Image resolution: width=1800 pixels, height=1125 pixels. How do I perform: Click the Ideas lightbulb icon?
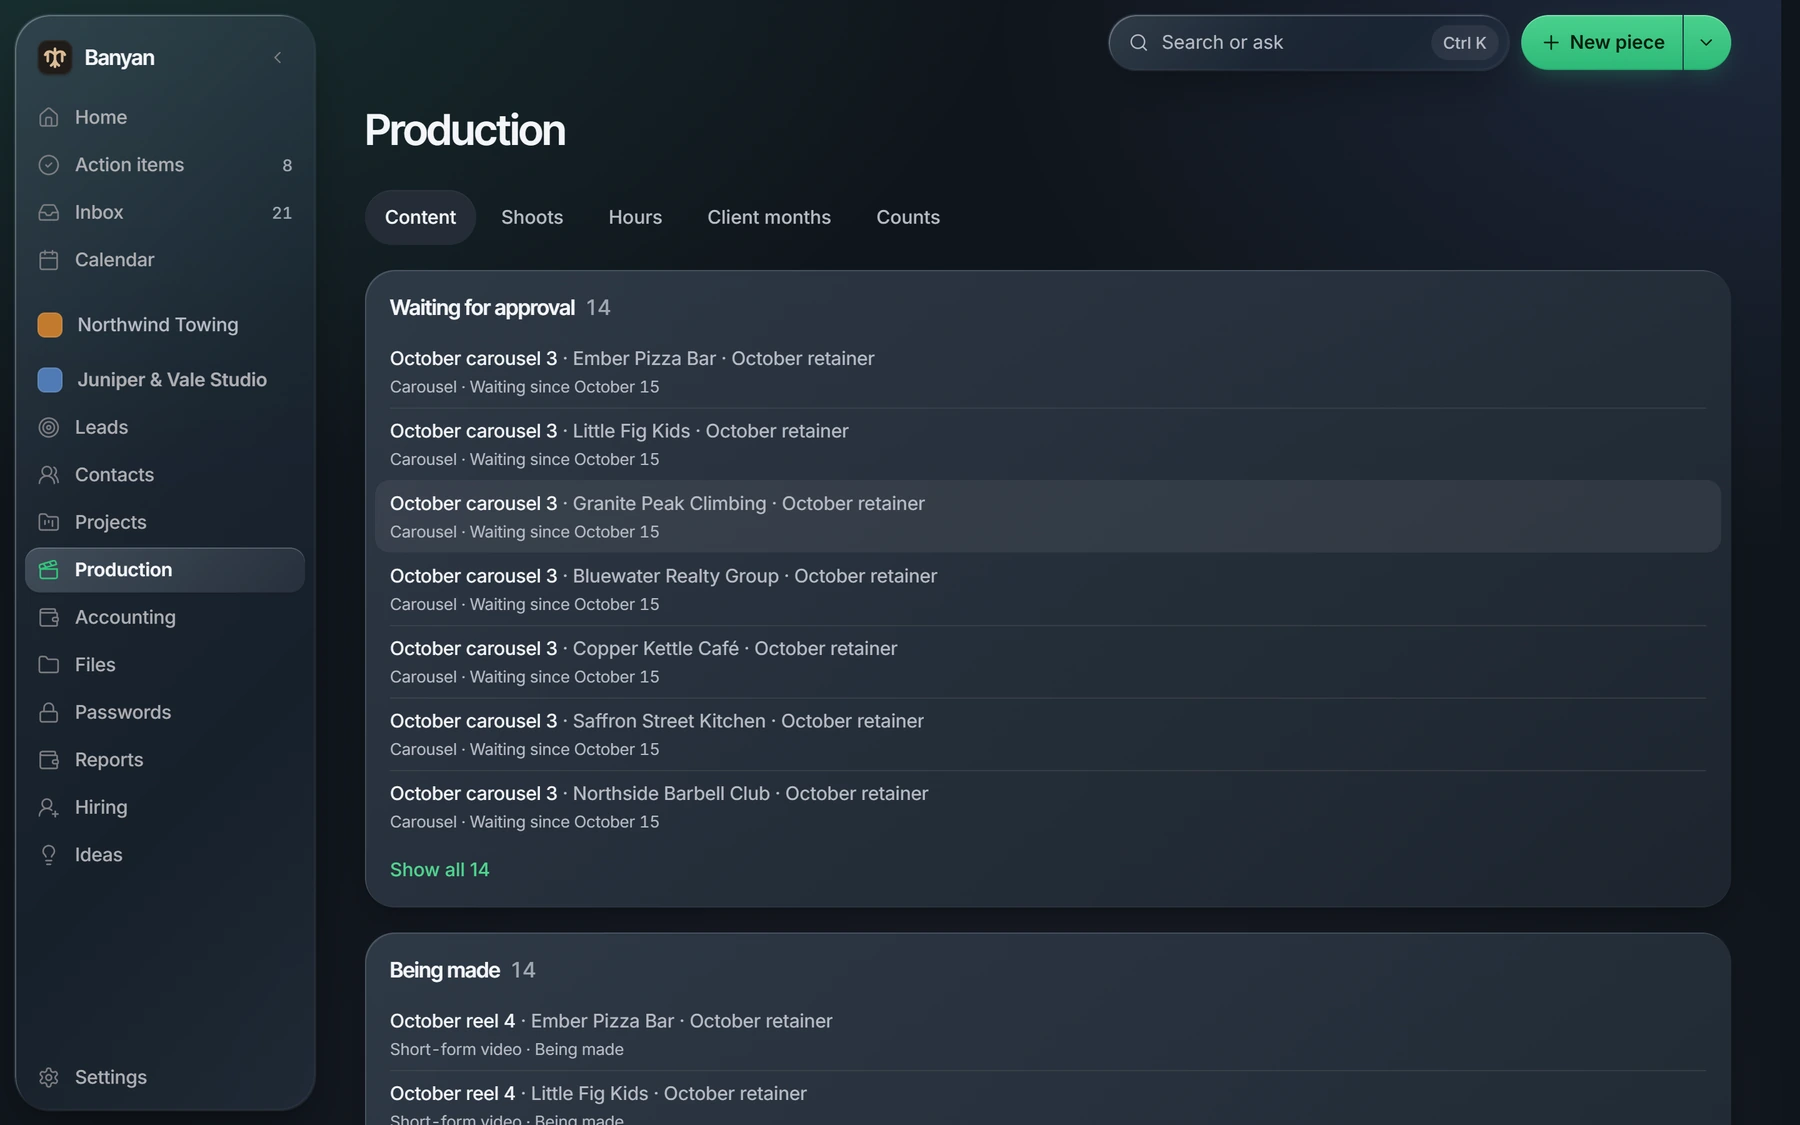[48, 855]
